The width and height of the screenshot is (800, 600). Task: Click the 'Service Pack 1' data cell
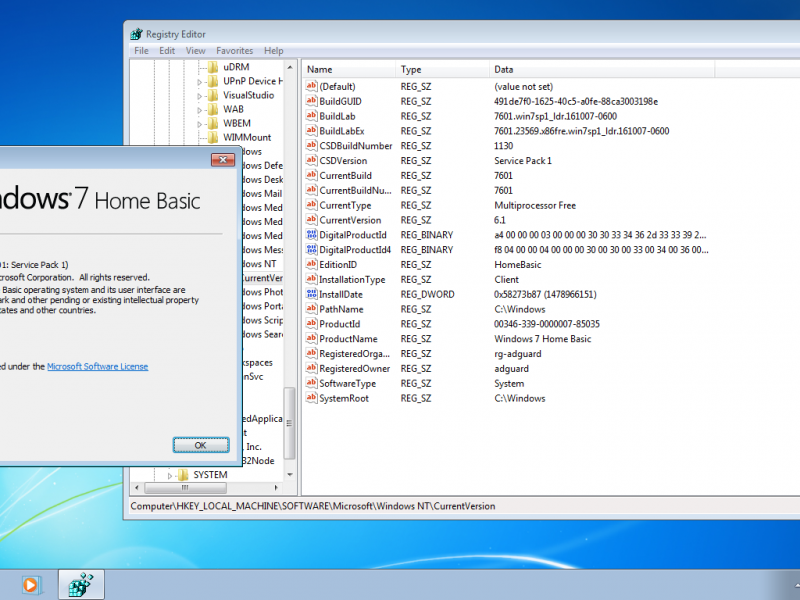click(523, 161)
